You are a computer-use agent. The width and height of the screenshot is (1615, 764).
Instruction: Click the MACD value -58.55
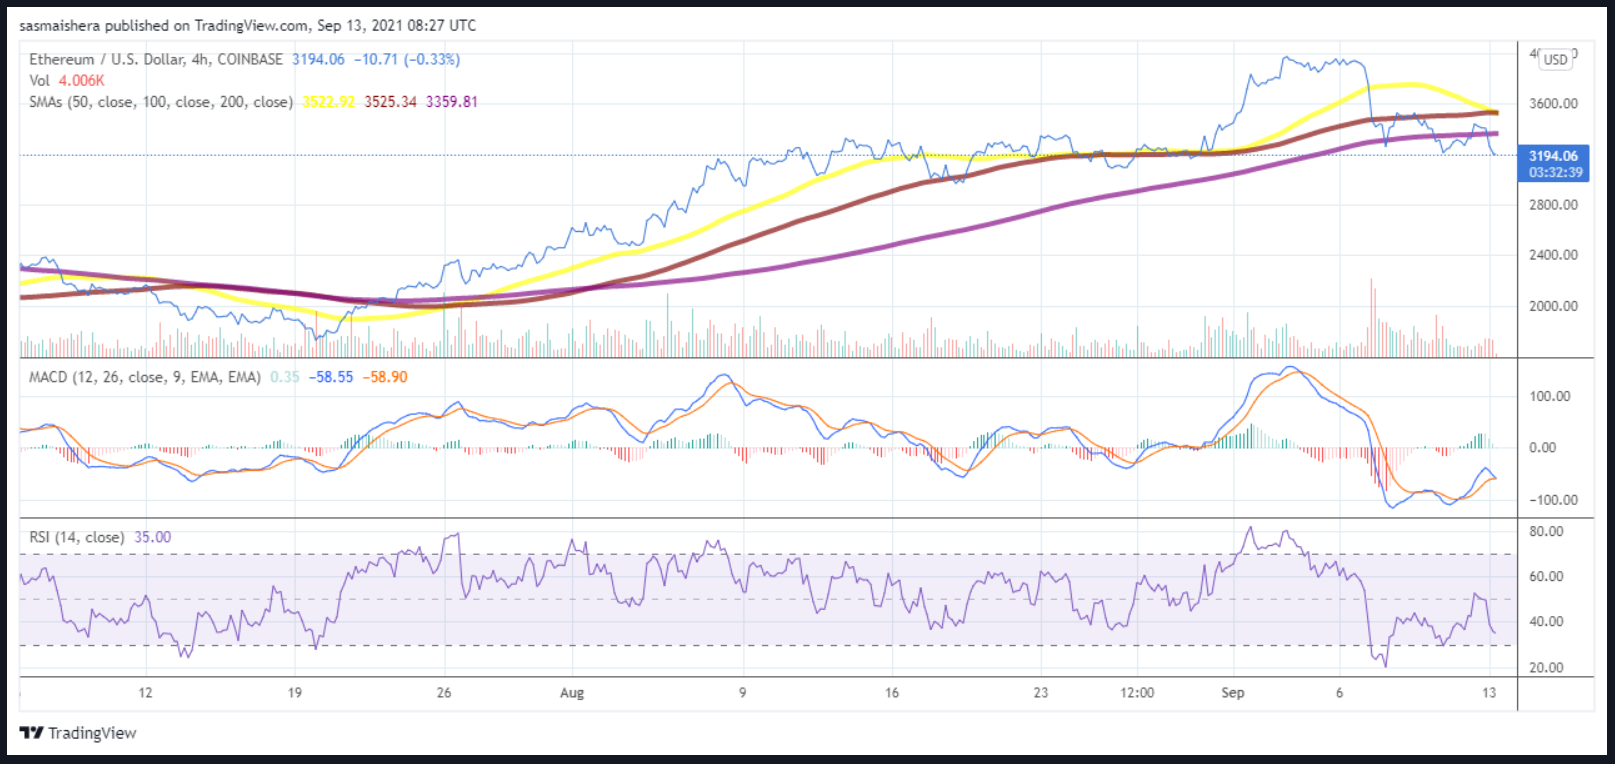click(x=331, y=377)
